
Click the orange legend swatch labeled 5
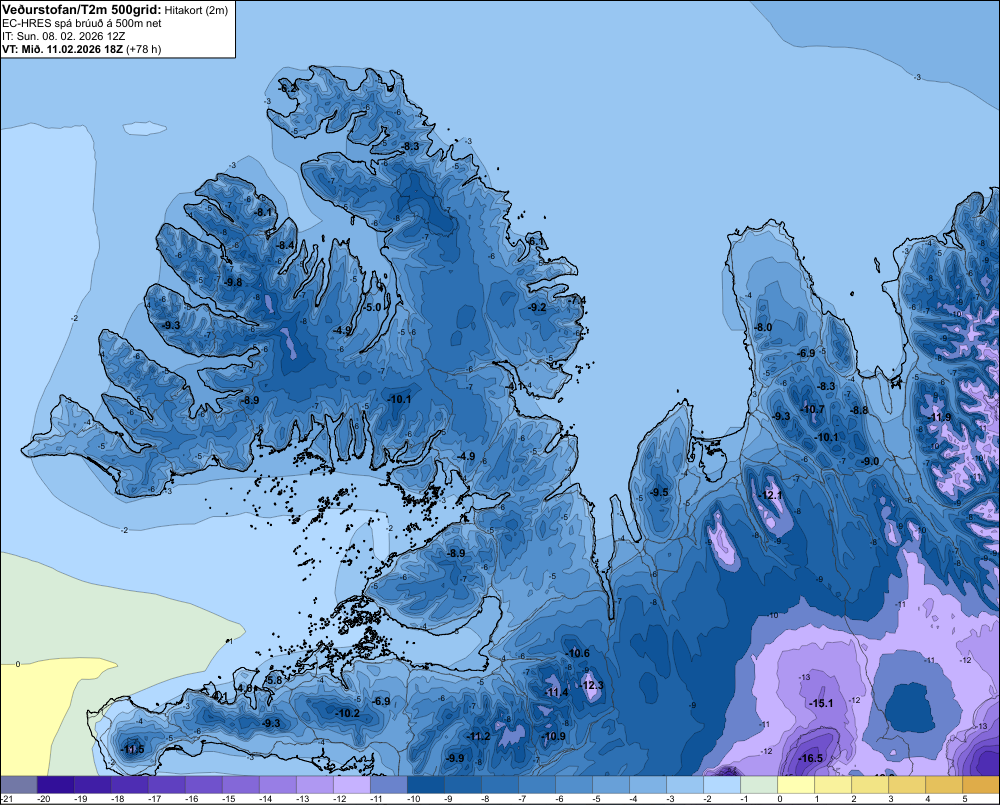click(x=981, y=784)
